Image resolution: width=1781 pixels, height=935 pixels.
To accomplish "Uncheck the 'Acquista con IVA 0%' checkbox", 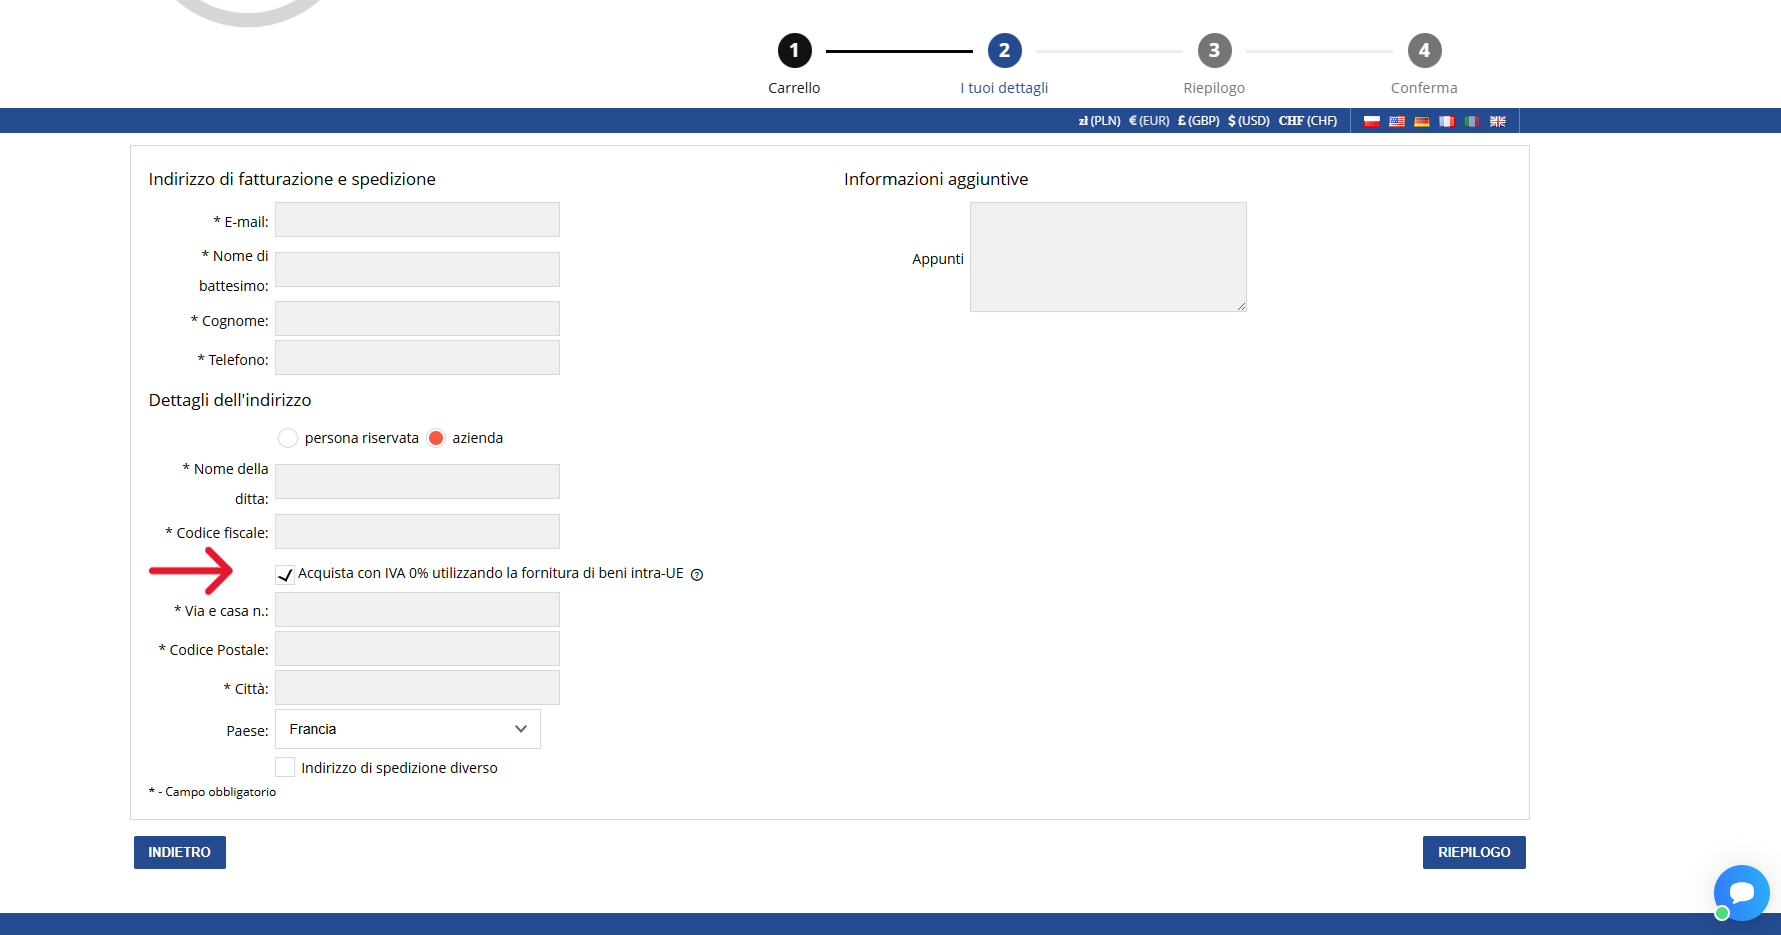I will 285,574.
